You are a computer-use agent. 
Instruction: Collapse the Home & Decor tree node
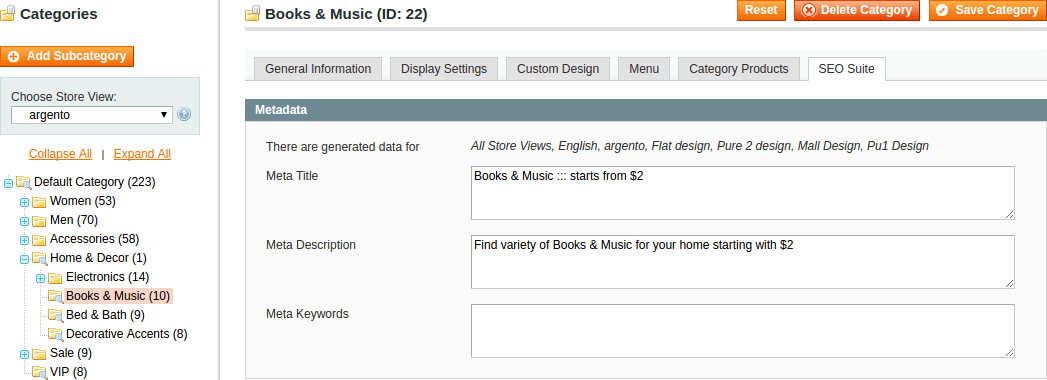tap(25, 258)
